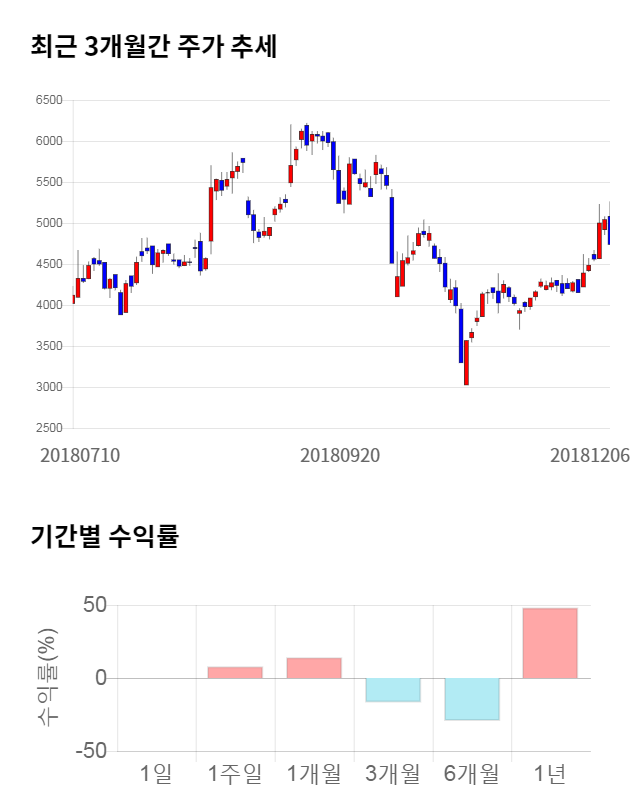Click the 6500 price axis label
The image size is (640, 810).
coord(48,100)
